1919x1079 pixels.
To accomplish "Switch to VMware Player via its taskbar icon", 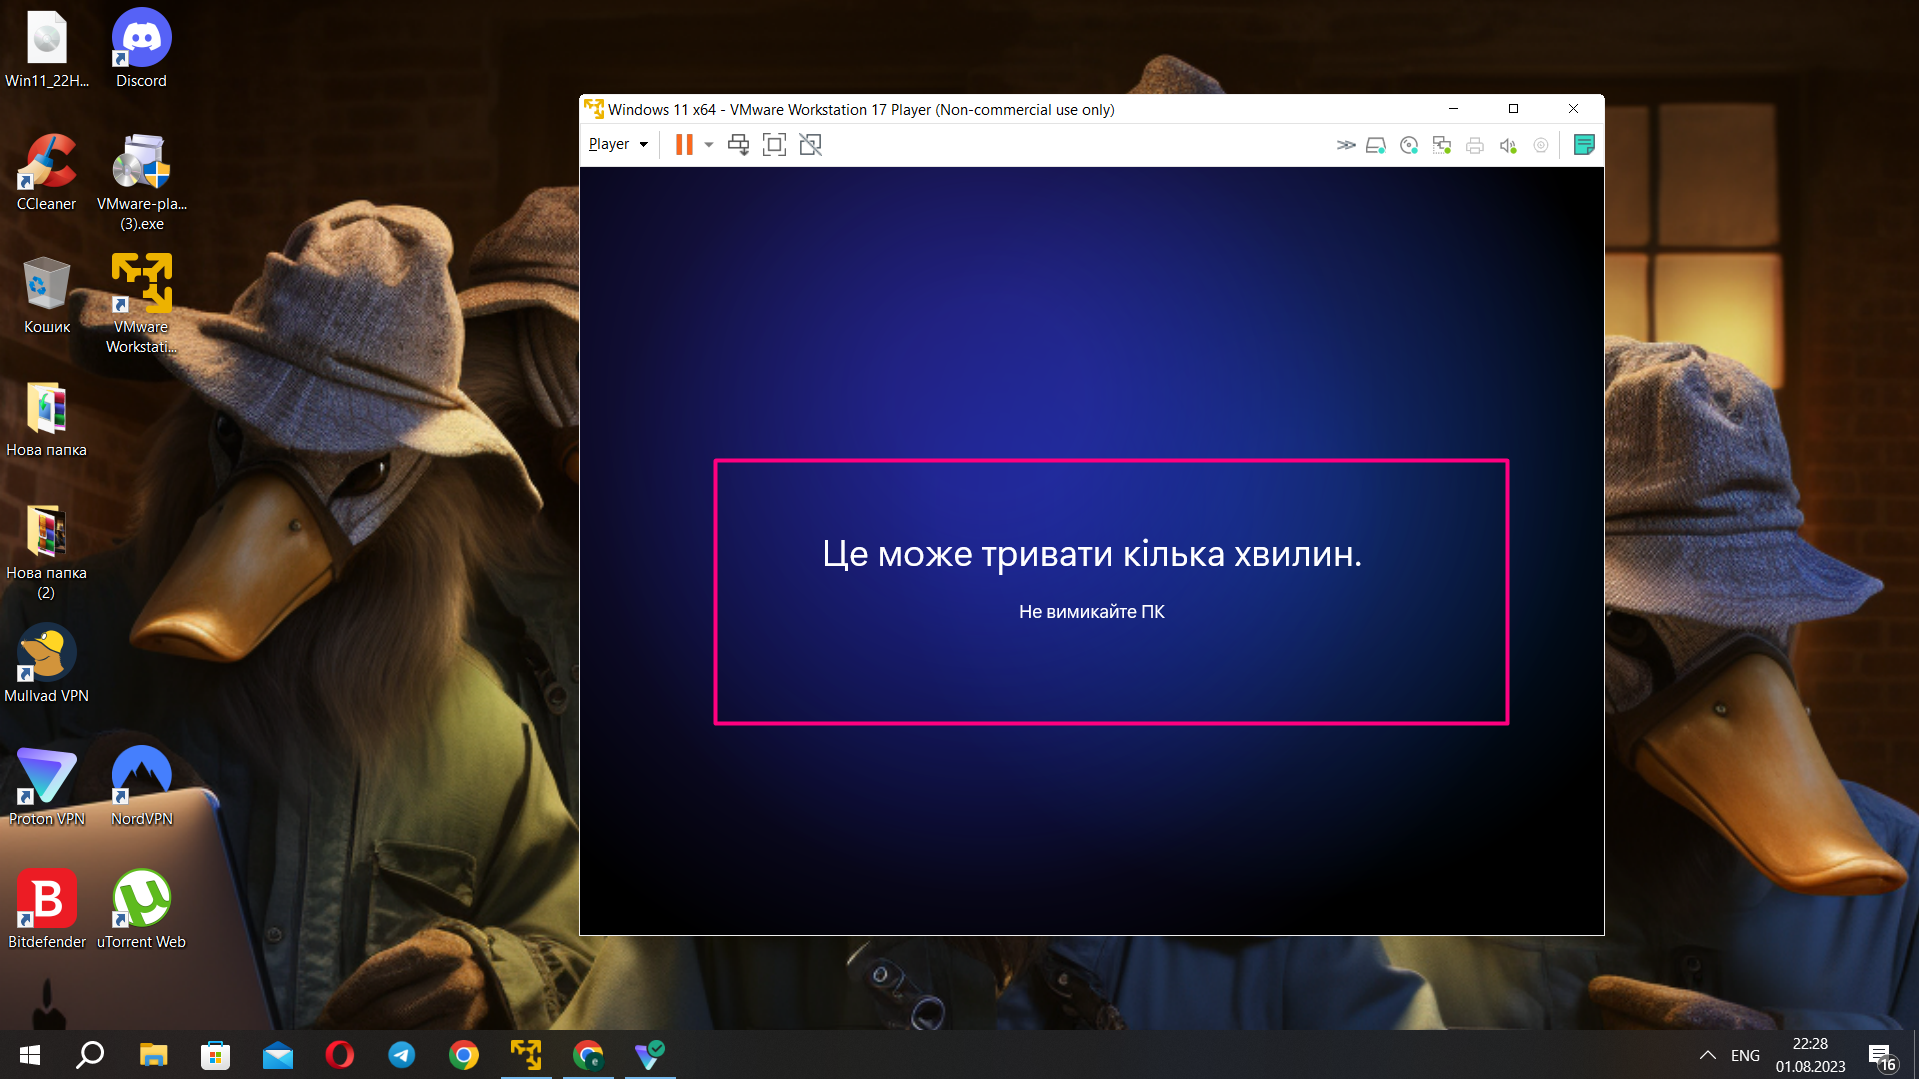I will [526, 1055].
